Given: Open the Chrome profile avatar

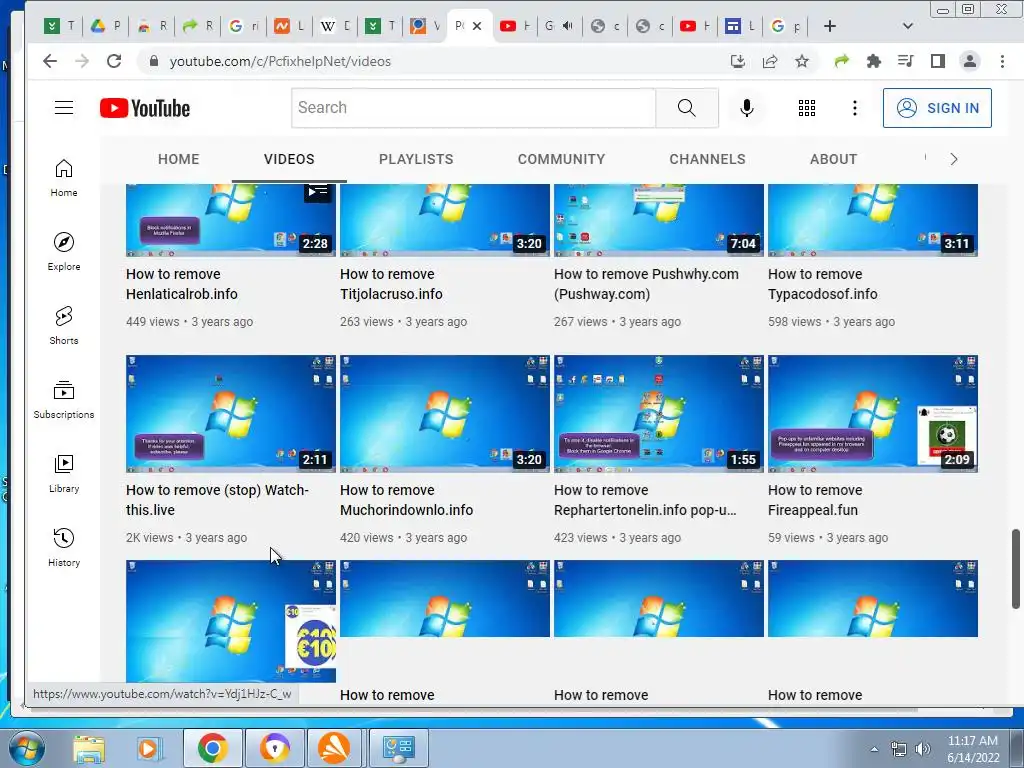Looking at the screenshot, I should pyautogui.click(x=970, y=61).
